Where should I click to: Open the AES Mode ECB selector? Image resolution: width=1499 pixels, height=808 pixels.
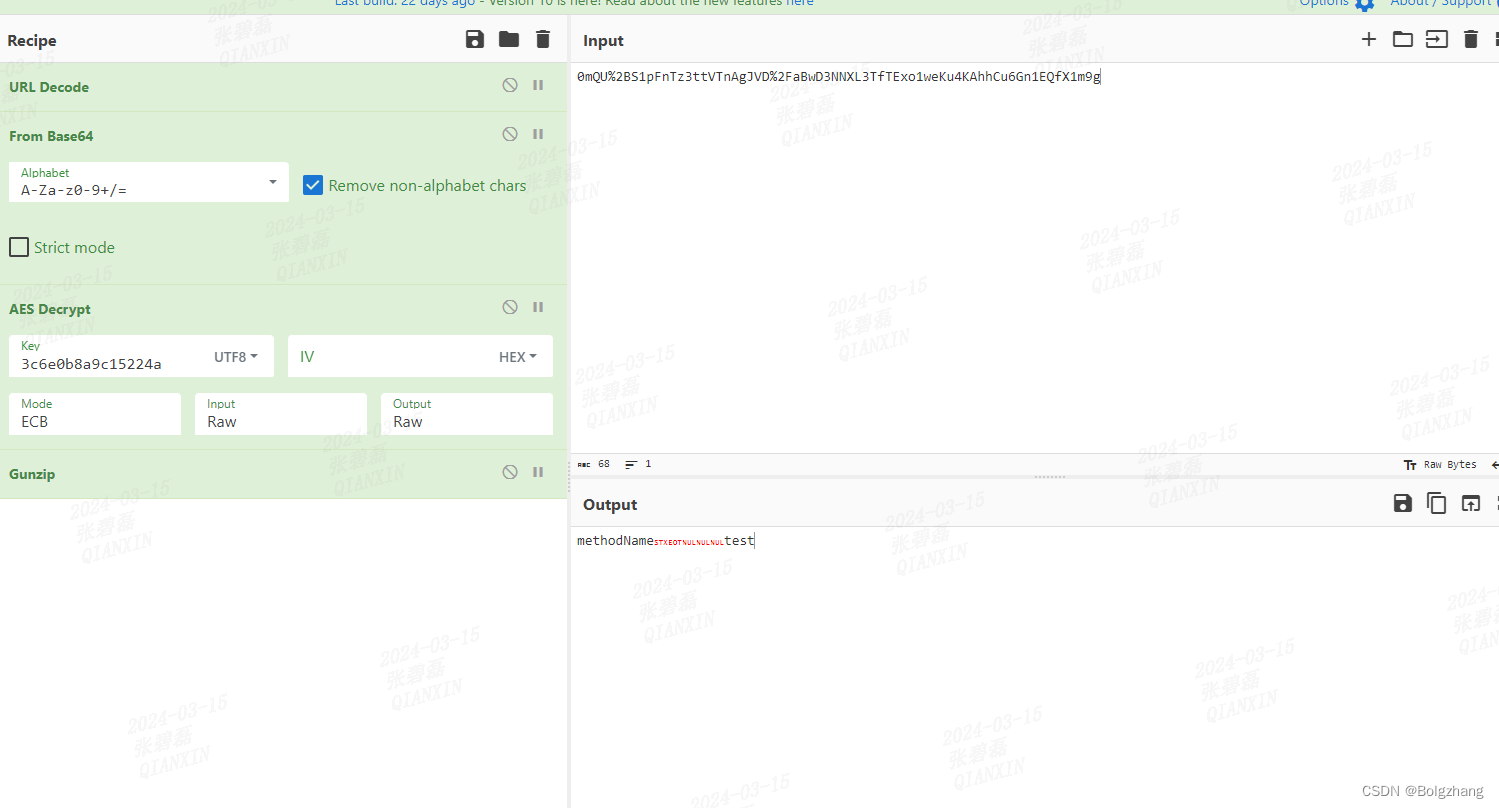(95, 414)
